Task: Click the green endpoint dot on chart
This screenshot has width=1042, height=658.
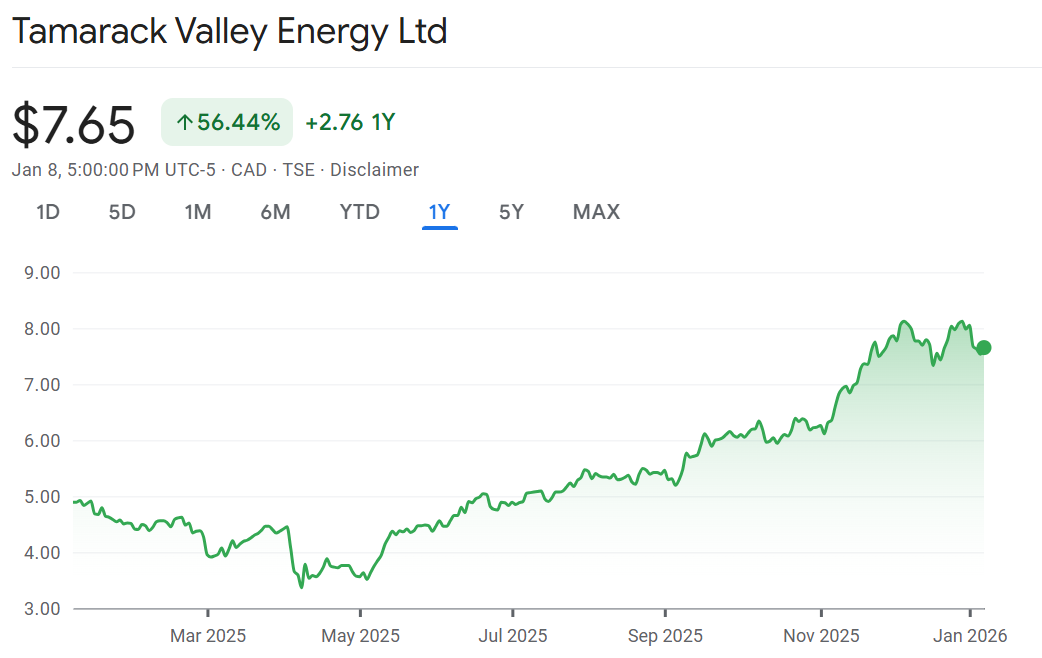Action: pyautogui.click(x=983, y=347)
